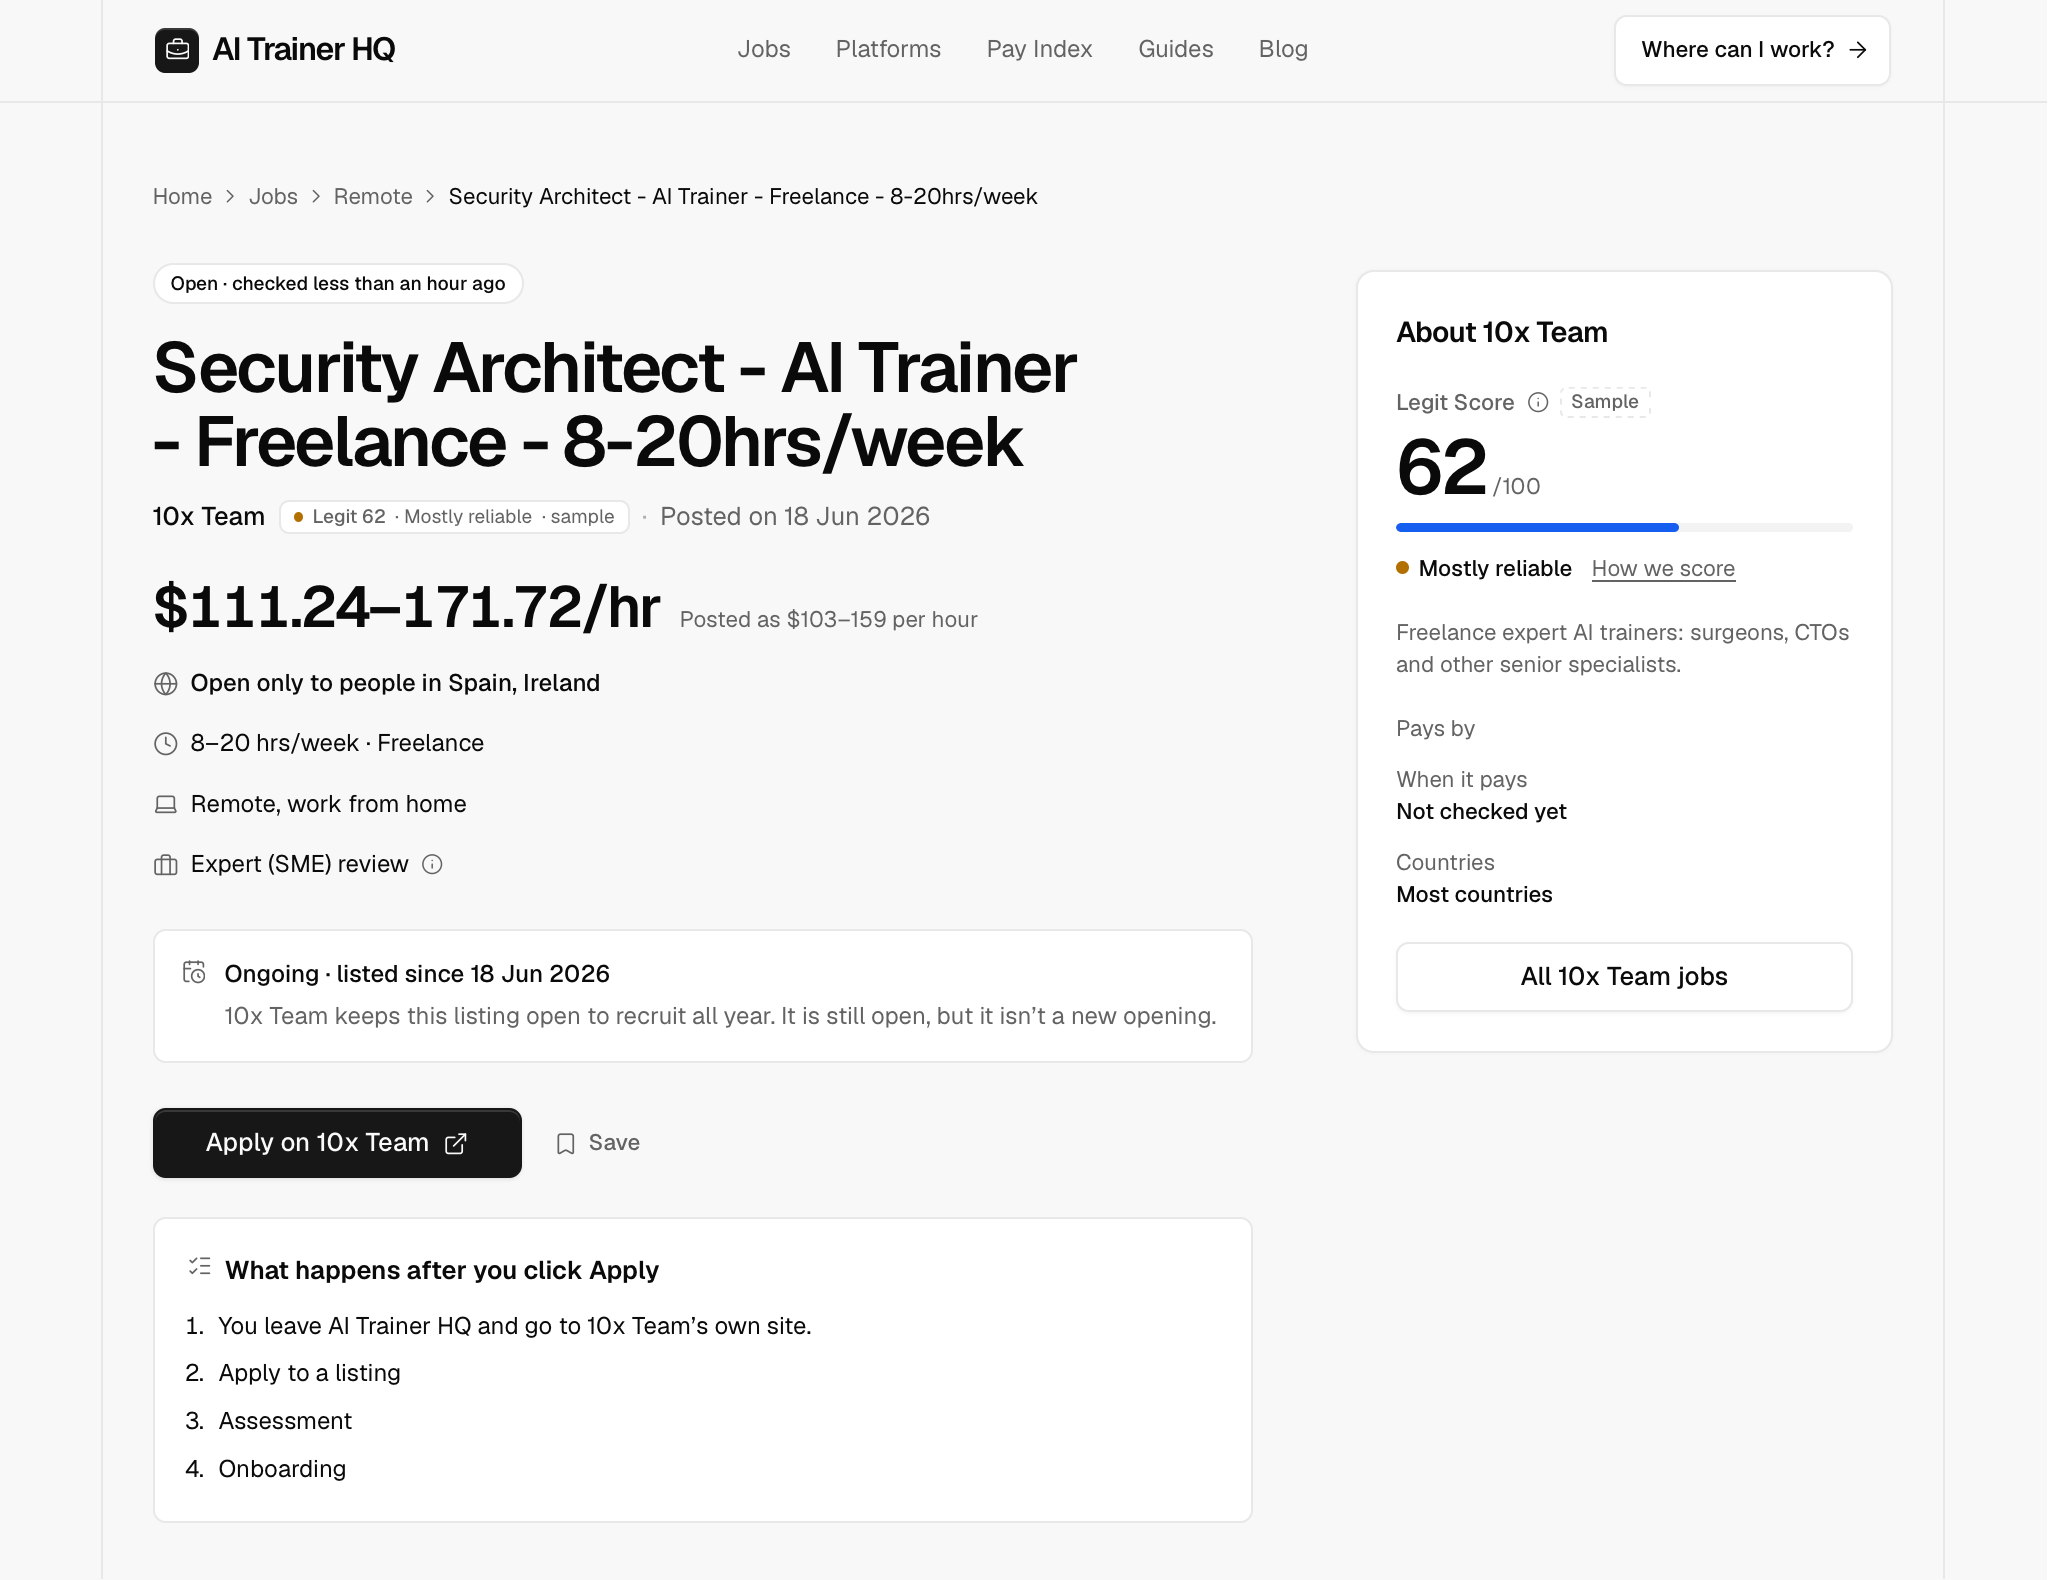Open the Remote breadcrumb link
The height and width of the screenshot is (1580, 2048).
click(x=373, y=196)
